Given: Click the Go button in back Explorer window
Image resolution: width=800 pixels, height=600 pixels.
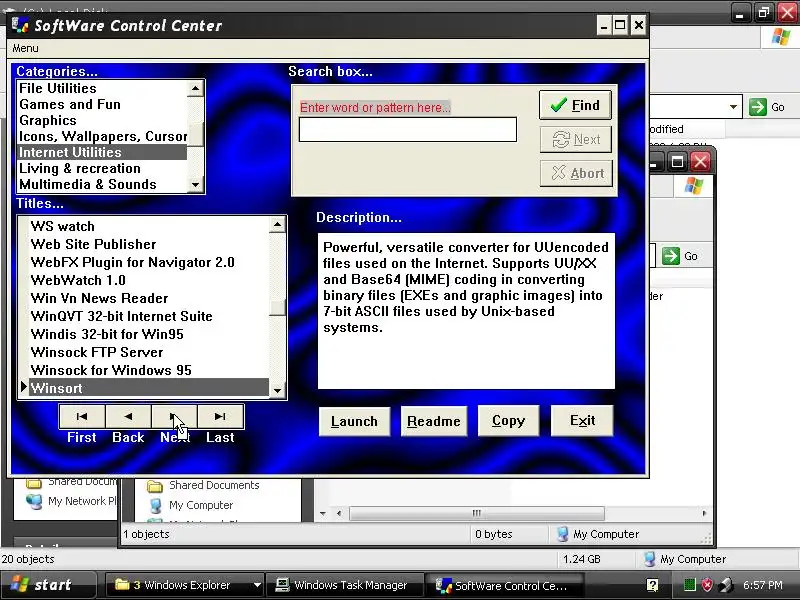Looking at the screenshot, I should 767,107.
